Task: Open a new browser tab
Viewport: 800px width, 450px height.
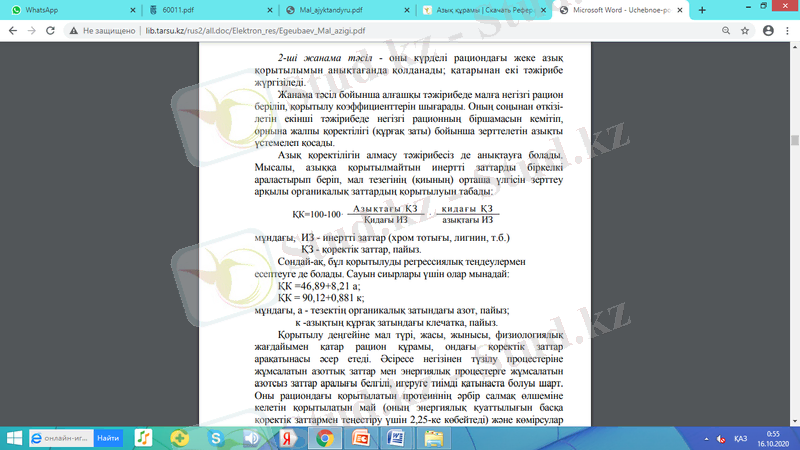Action: [702, 10]
